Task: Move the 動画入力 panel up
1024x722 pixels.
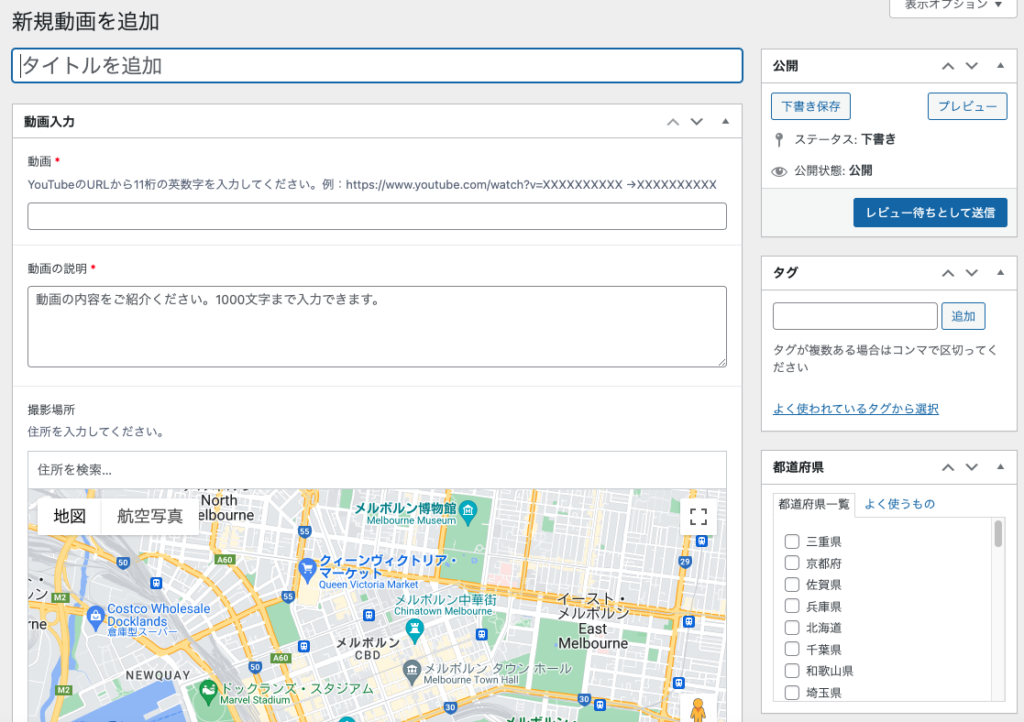Action: [x=673, y=122]
